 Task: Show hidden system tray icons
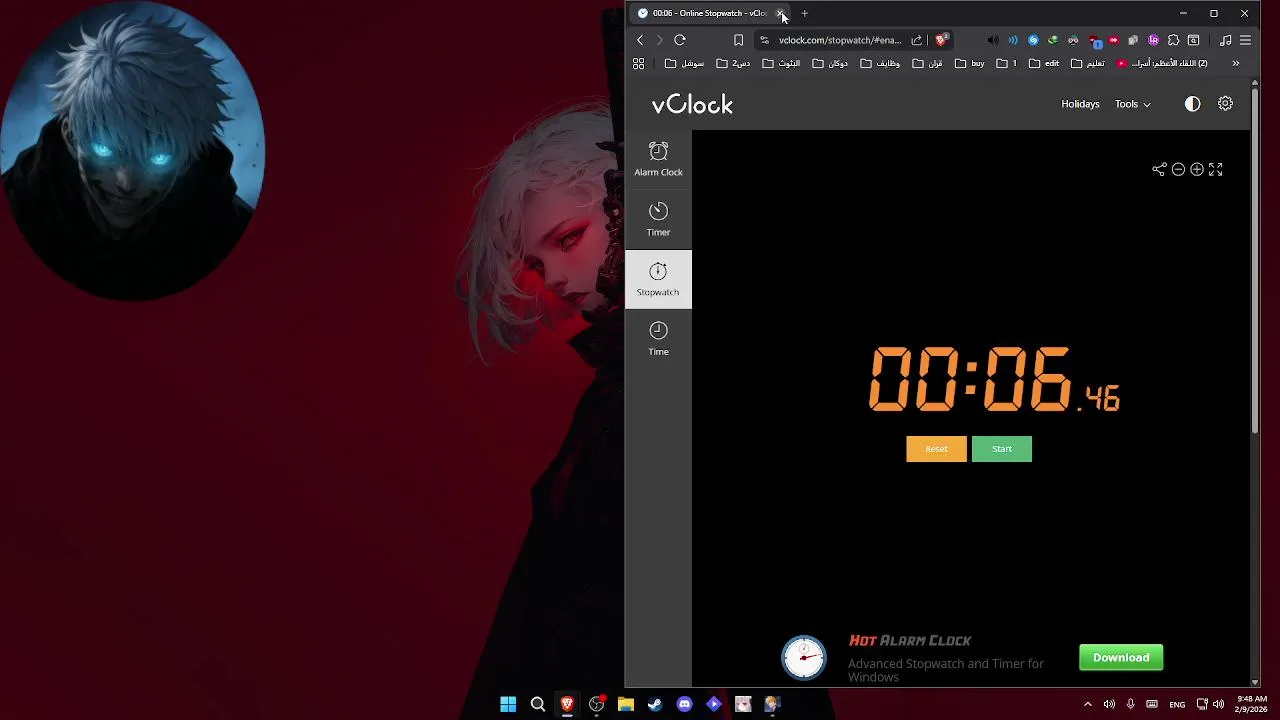point(1088,704)
